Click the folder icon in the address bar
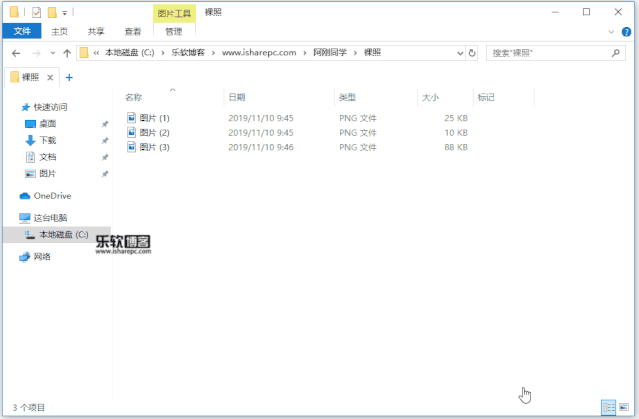Screen dimensions: 639x419 pos(84,53)
